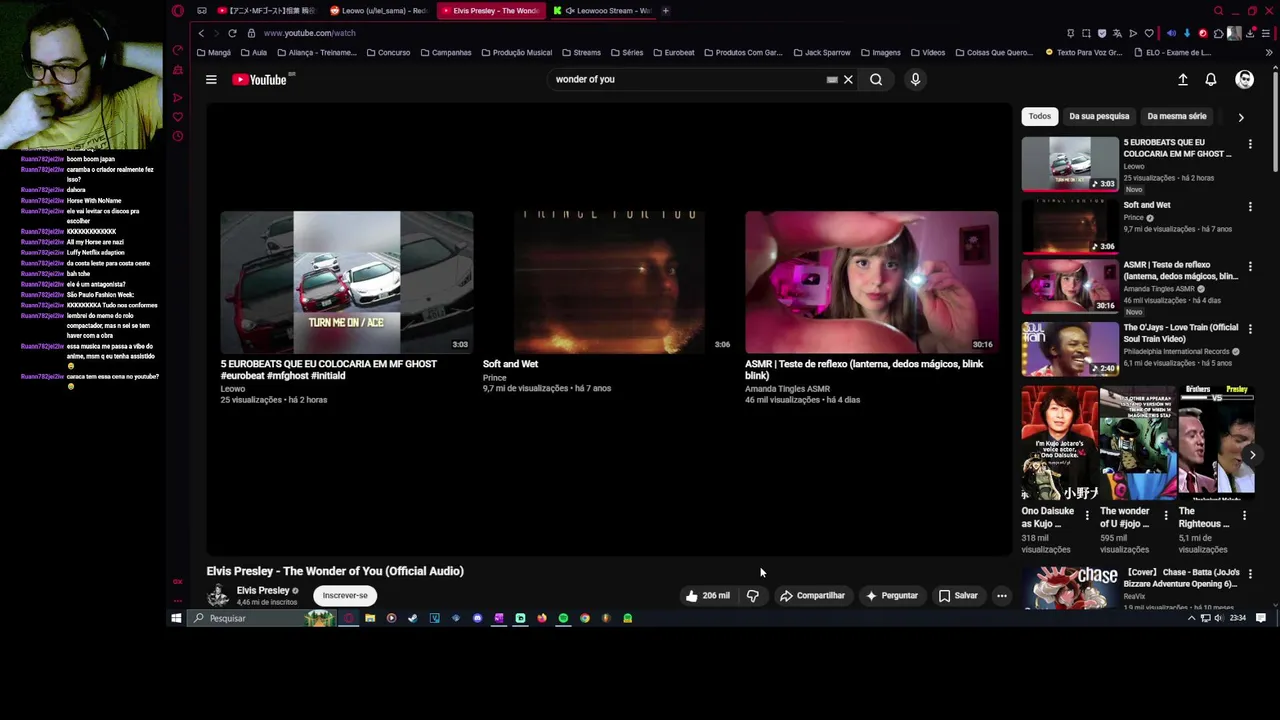Open the Texto Para Voz bookmark
The height and width of the screenshot is (720, 1280).
click(1084, 52)
